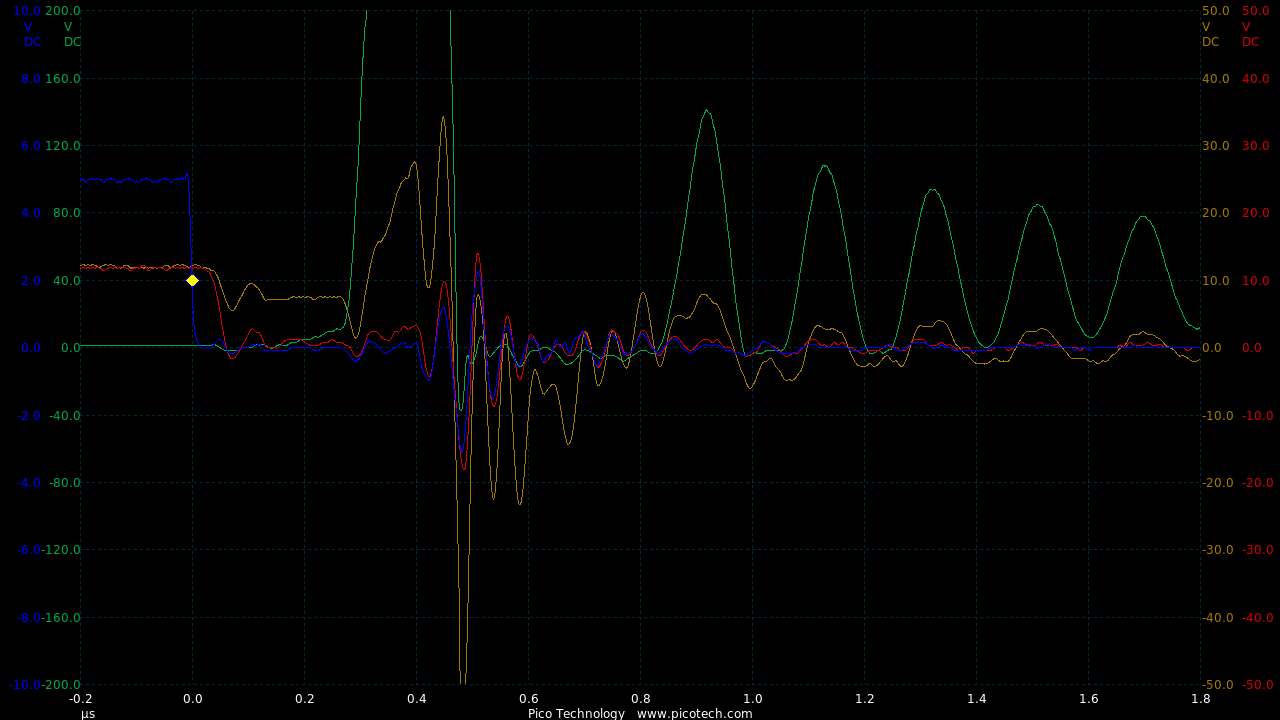Click the yellow axis 30.0 value
The height and width of the screenshot is (720, 1280).
1215,146
